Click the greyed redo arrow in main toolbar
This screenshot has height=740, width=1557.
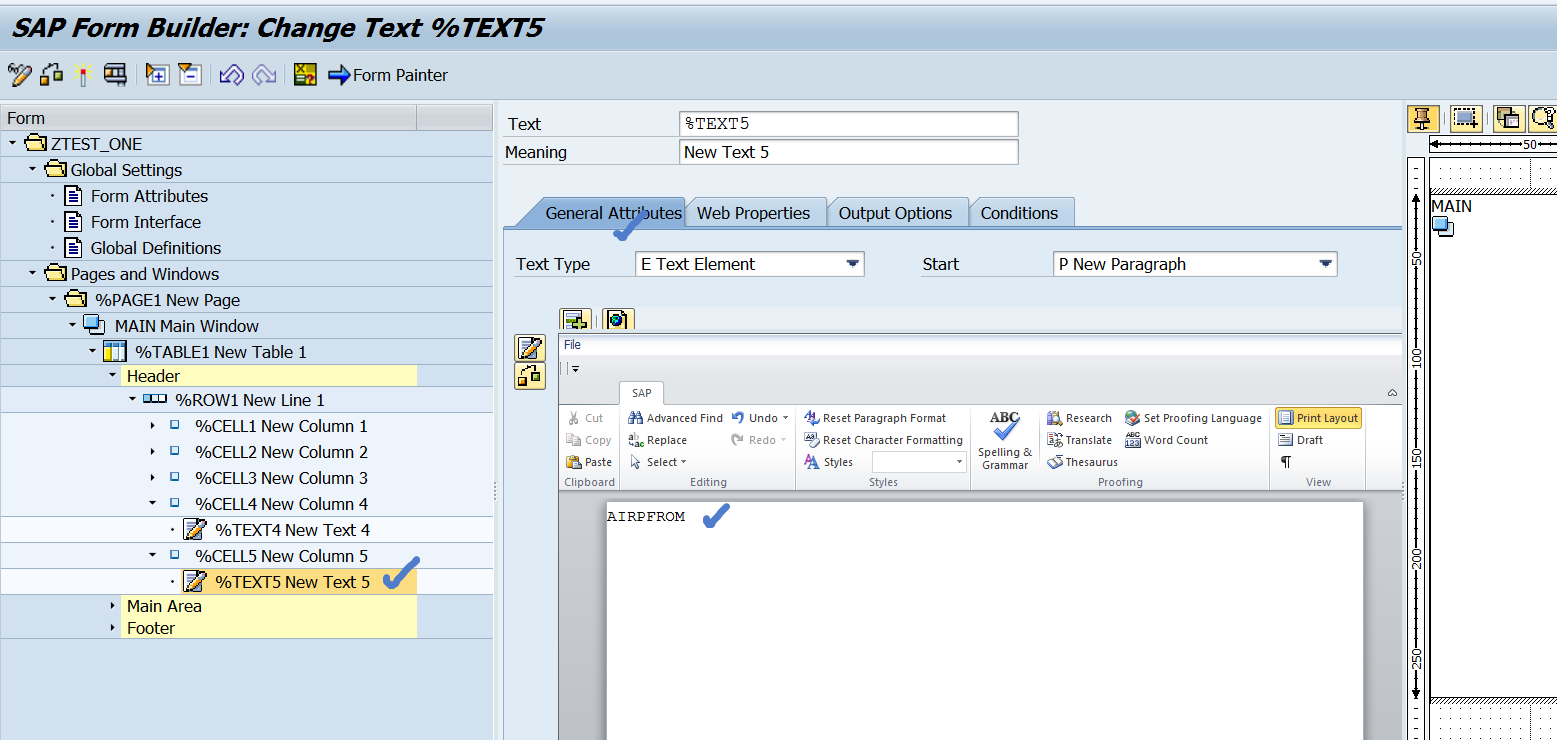264,74
